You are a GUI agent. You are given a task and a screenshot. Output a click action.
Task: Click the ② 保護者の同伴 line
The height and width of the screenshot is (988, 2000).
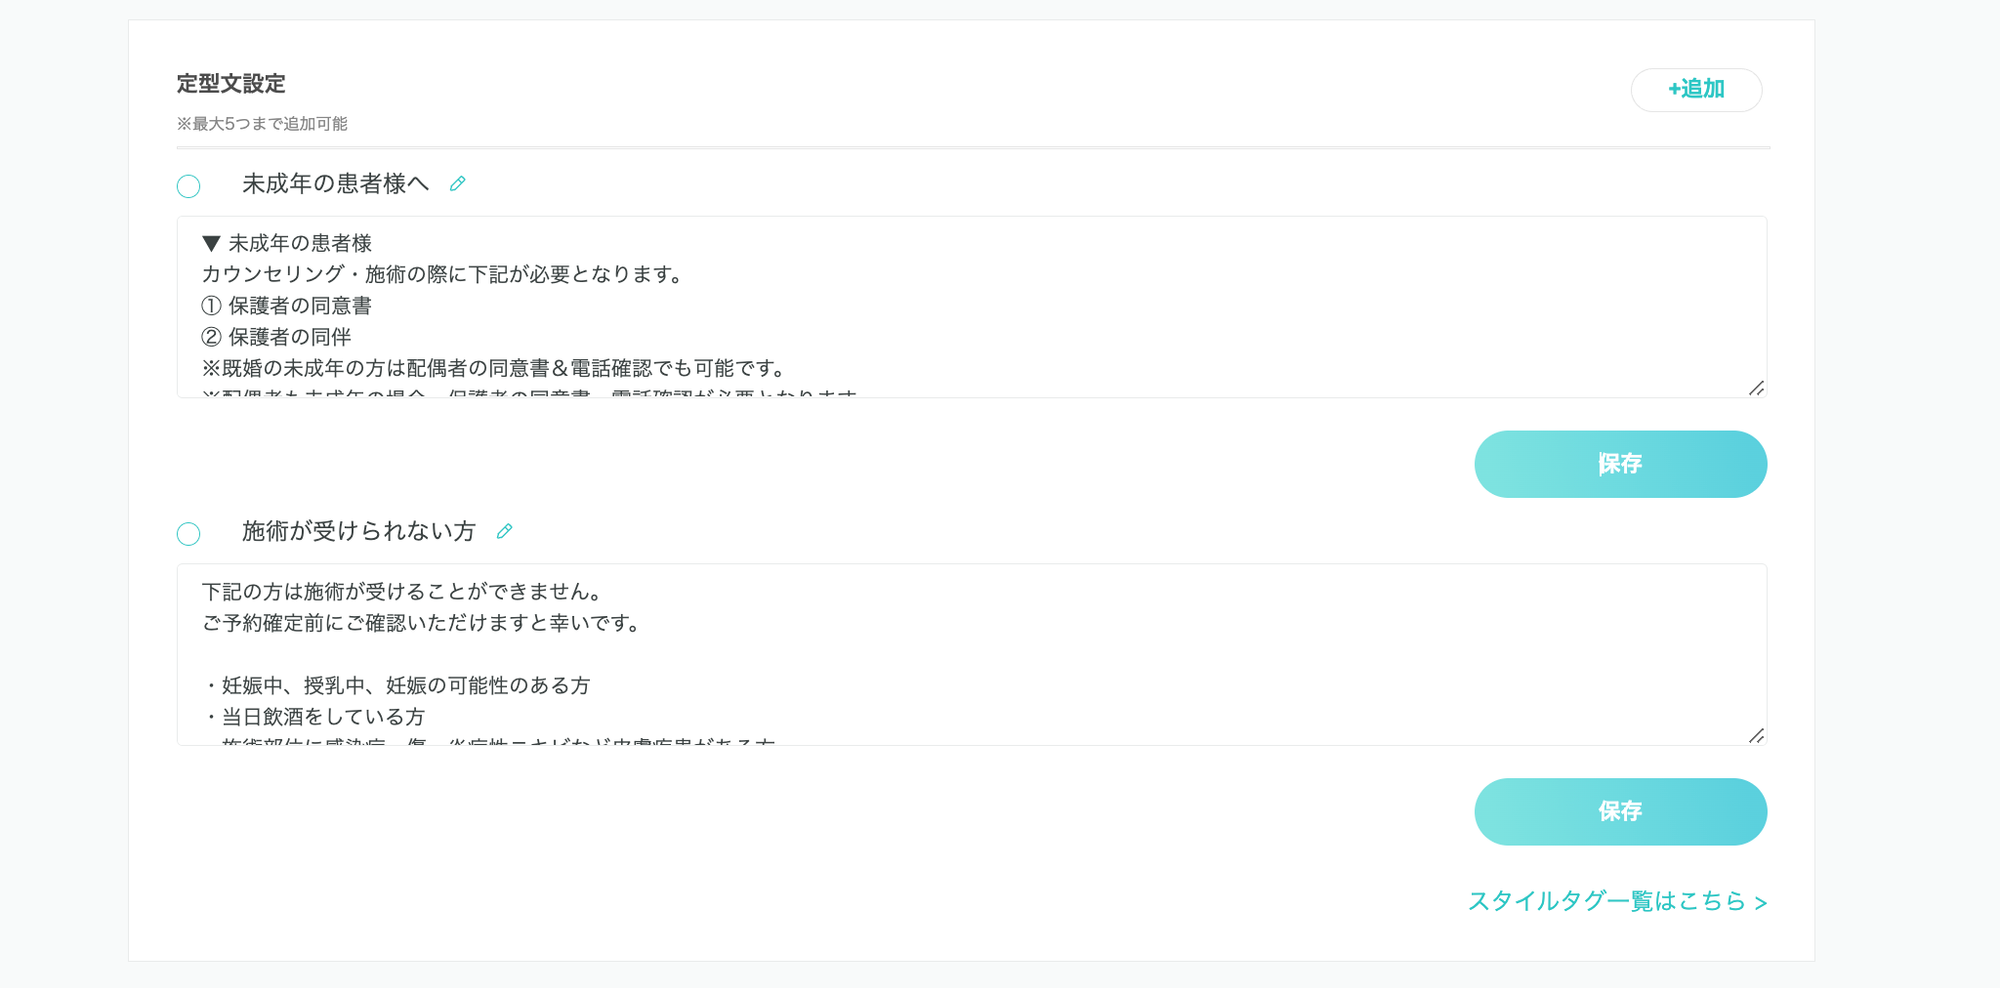click(278, 337)
